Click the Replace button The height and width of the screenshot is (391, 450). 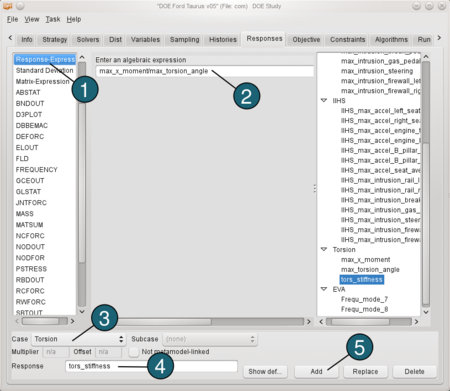point(365,371)
